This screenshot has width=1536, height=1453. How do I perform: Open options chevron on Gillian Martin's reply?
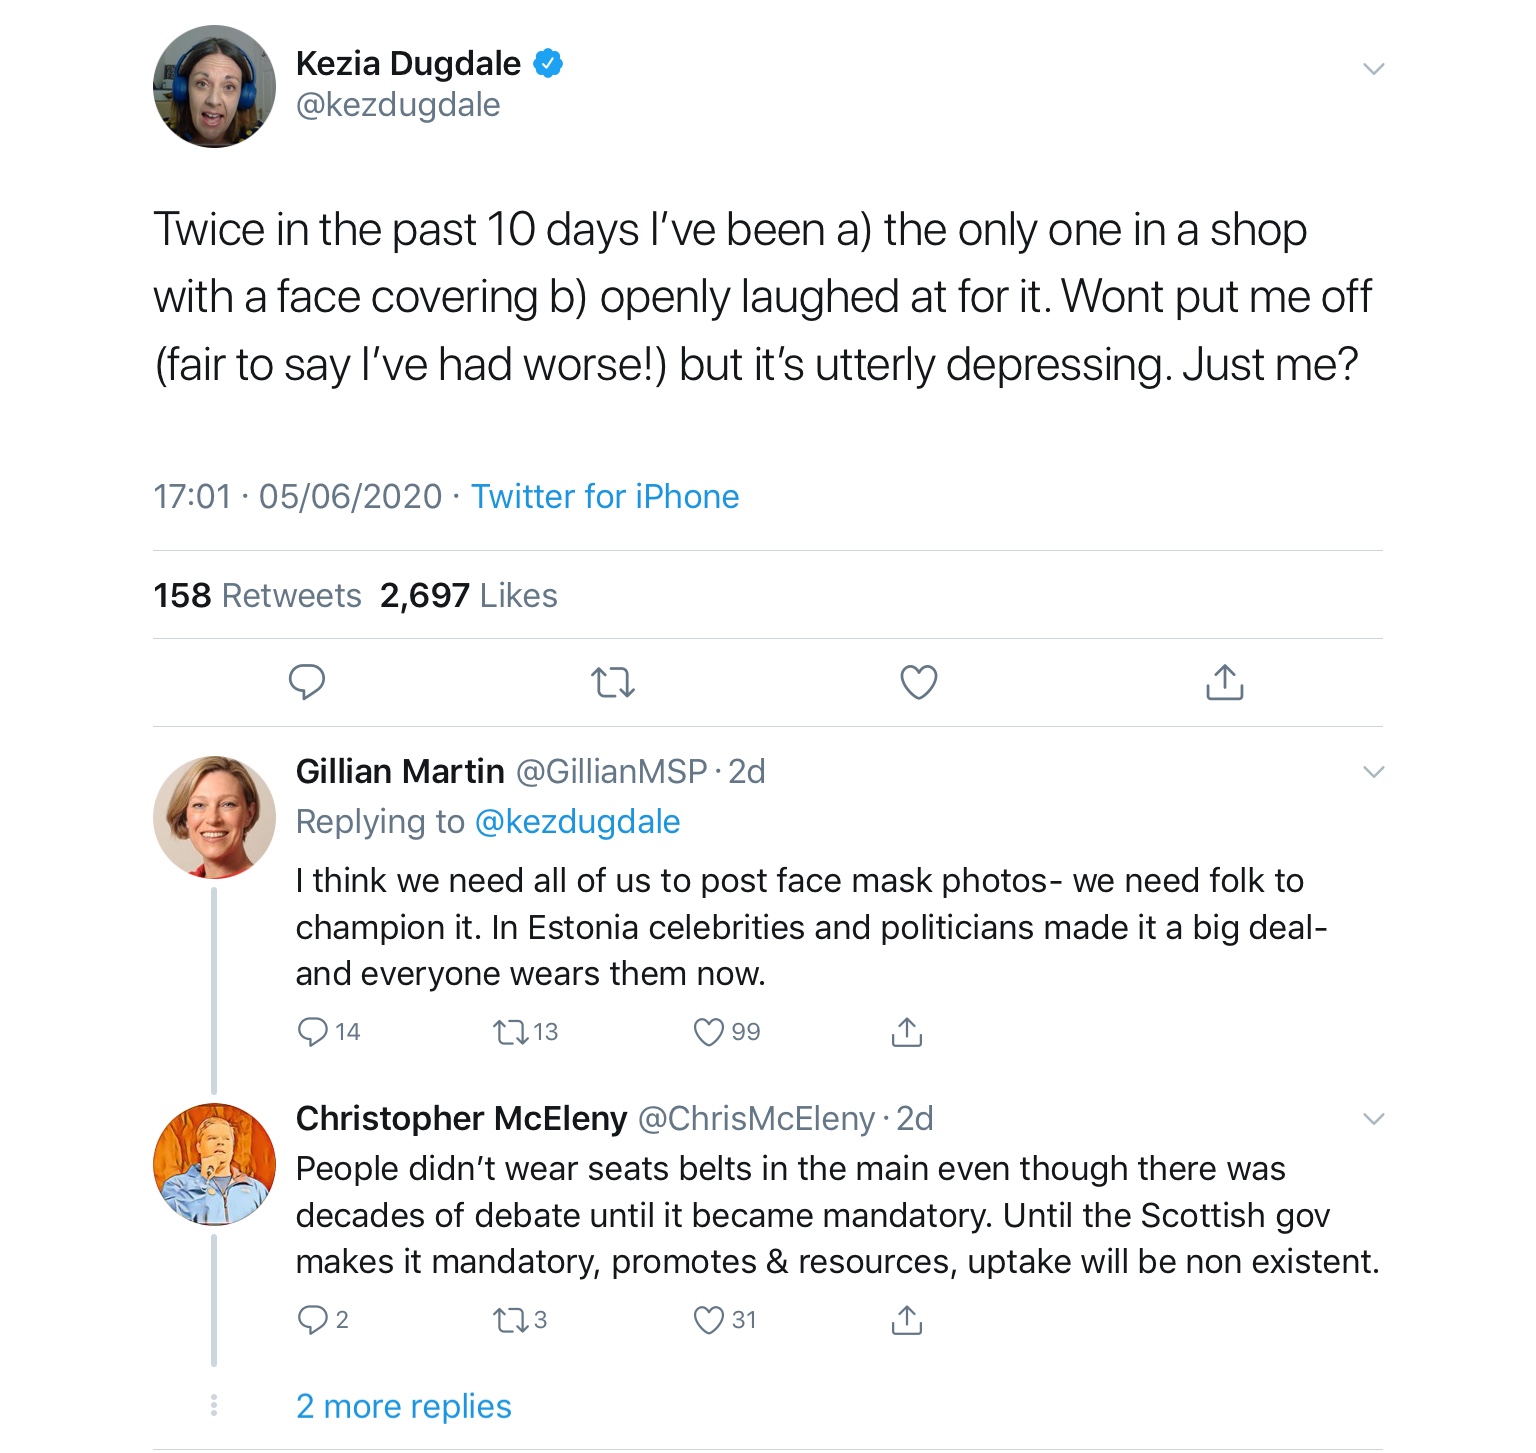[1374, 771]
